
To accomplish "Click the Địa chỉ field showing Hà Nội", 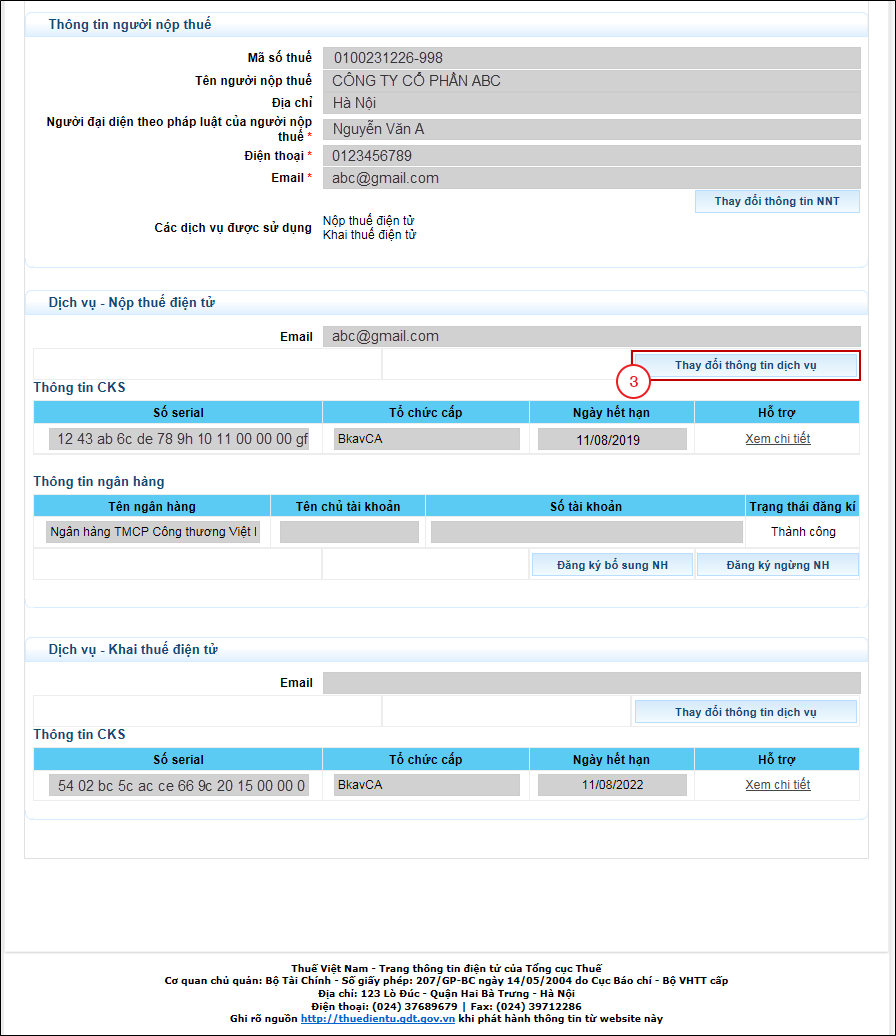I will [x=591, y=103].
